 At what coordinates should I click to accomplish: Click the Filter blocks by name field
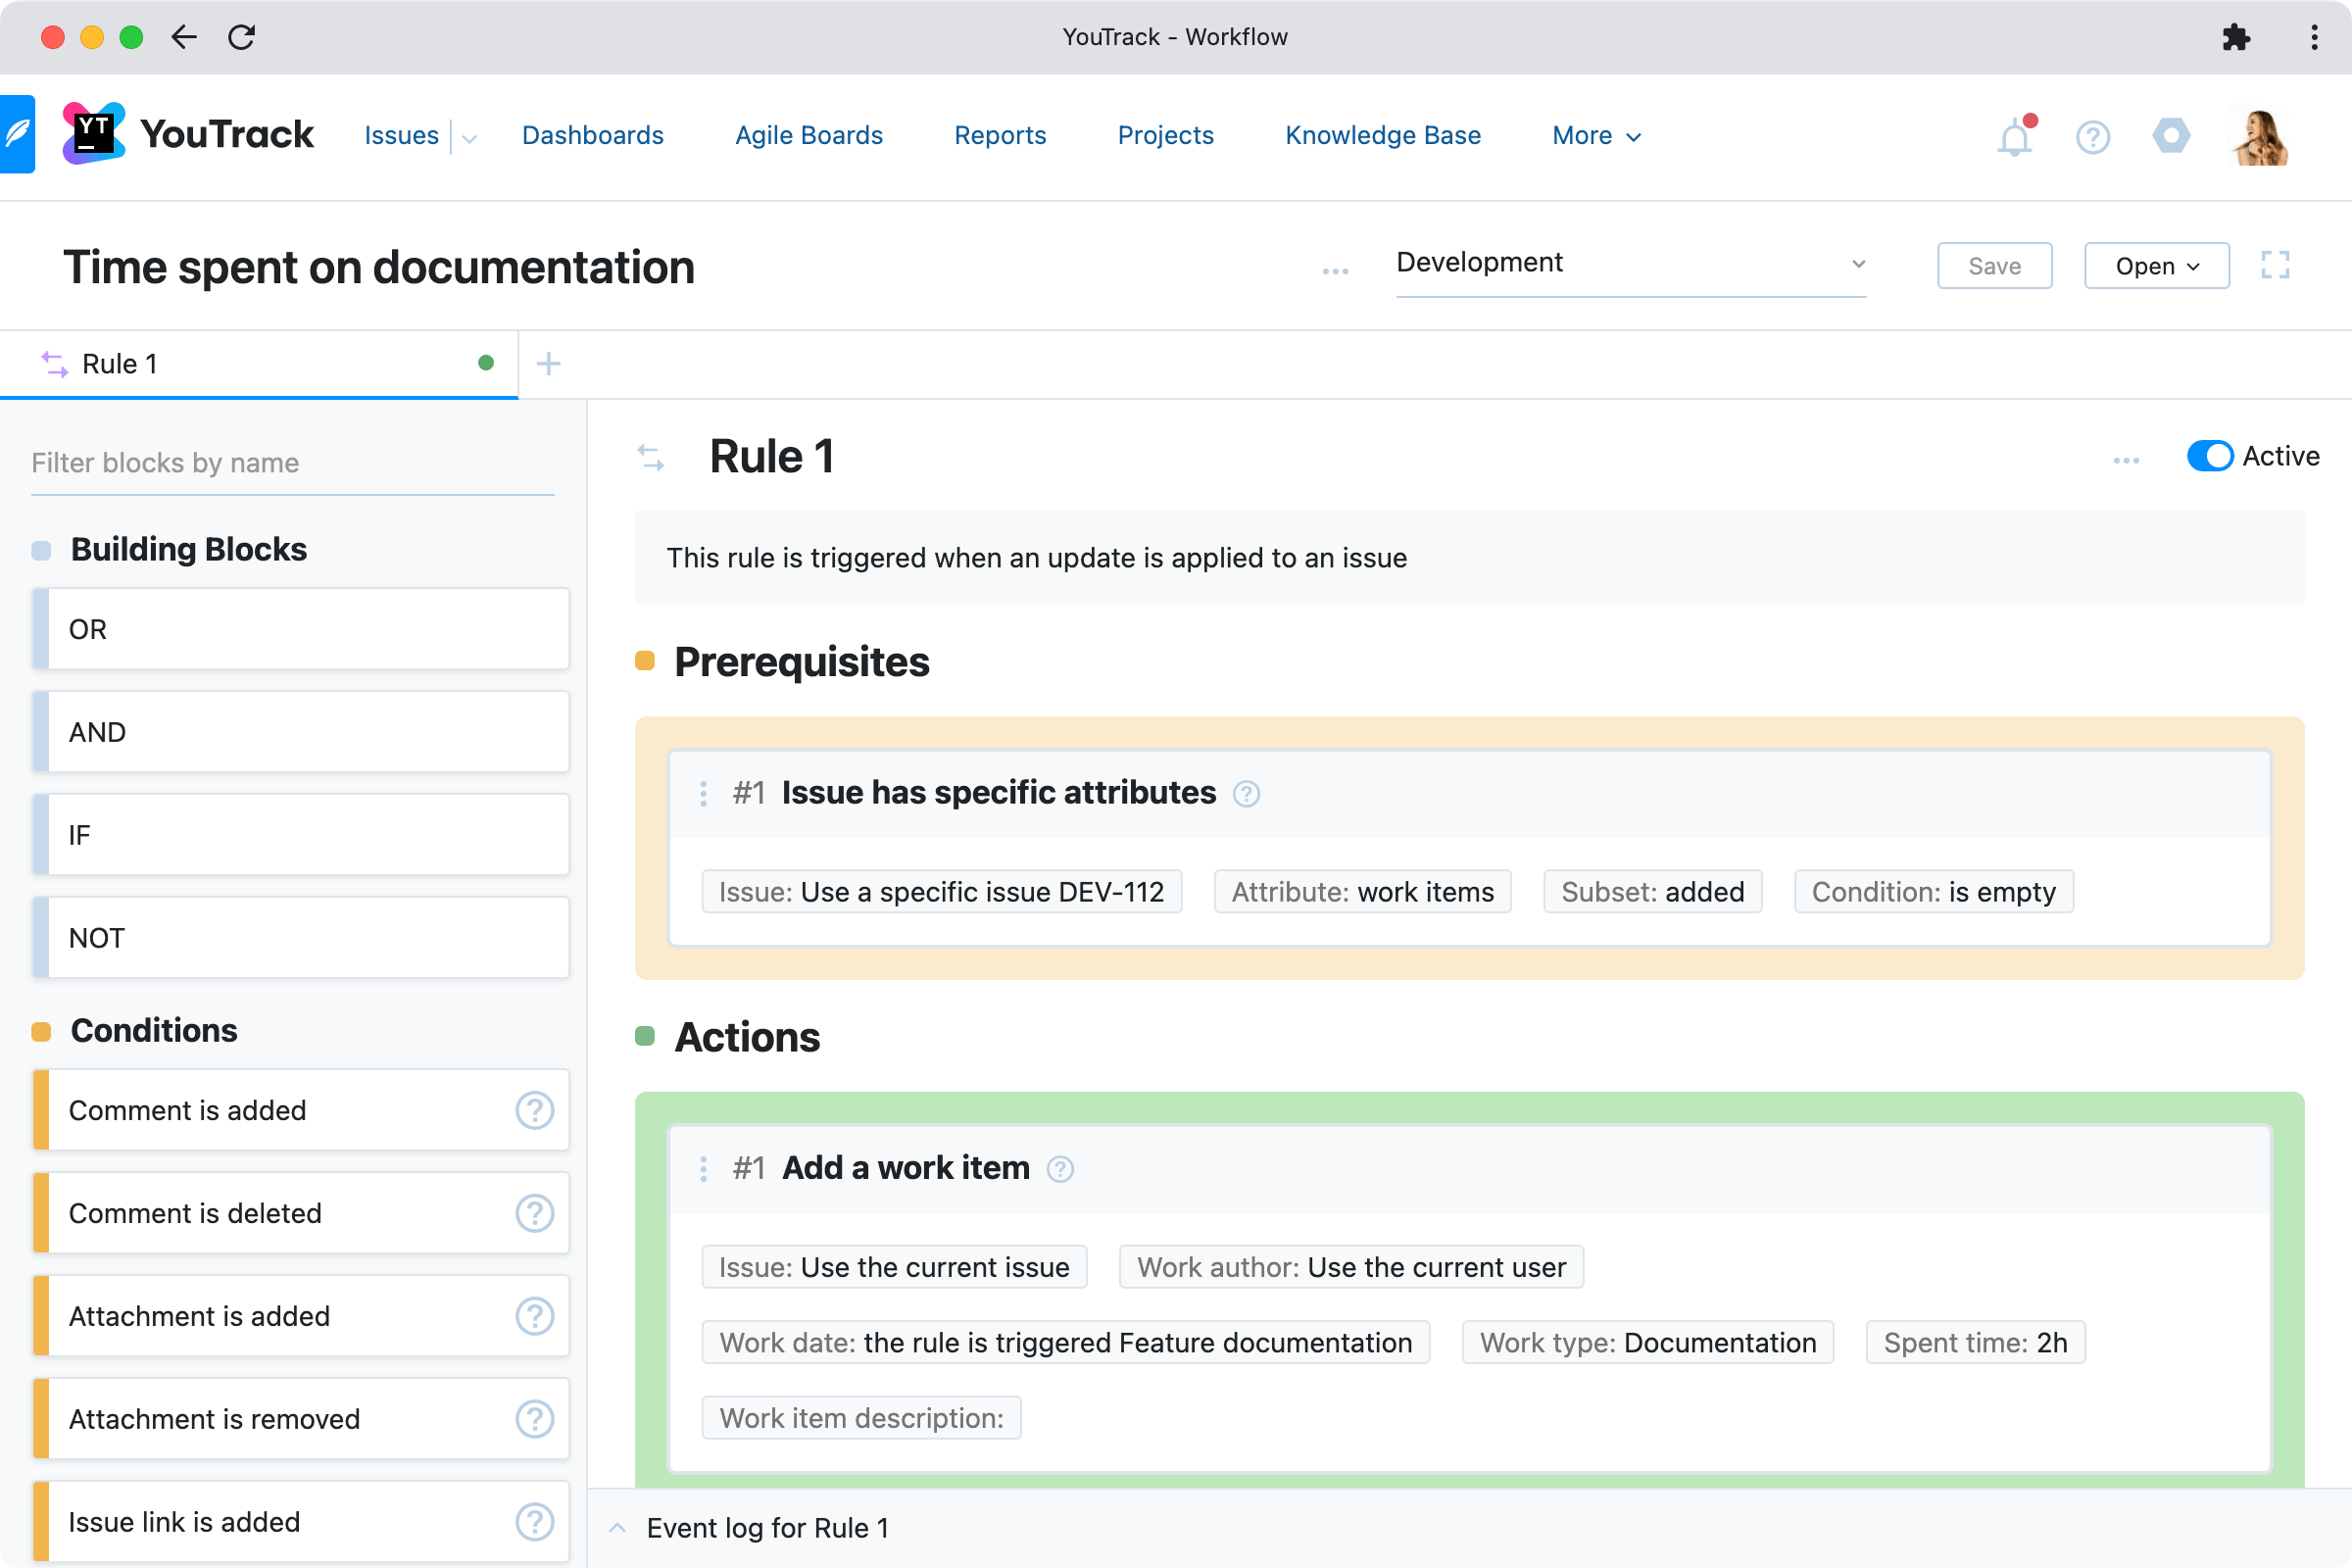[x=290, y=462]
